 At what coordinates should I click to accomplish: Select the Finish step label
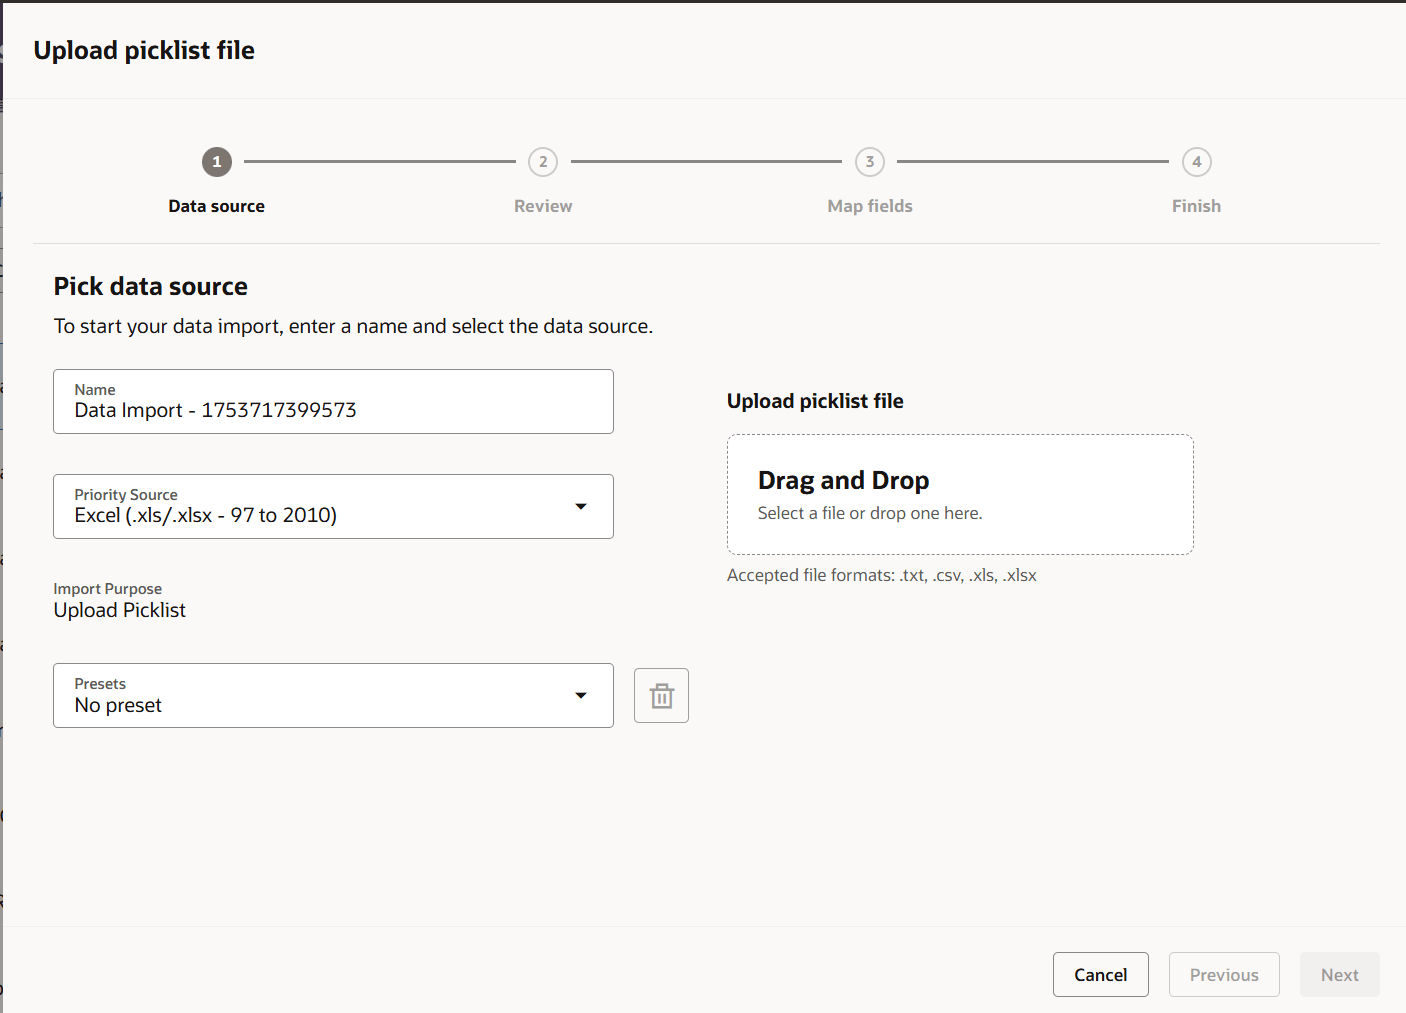point(1196,206)
